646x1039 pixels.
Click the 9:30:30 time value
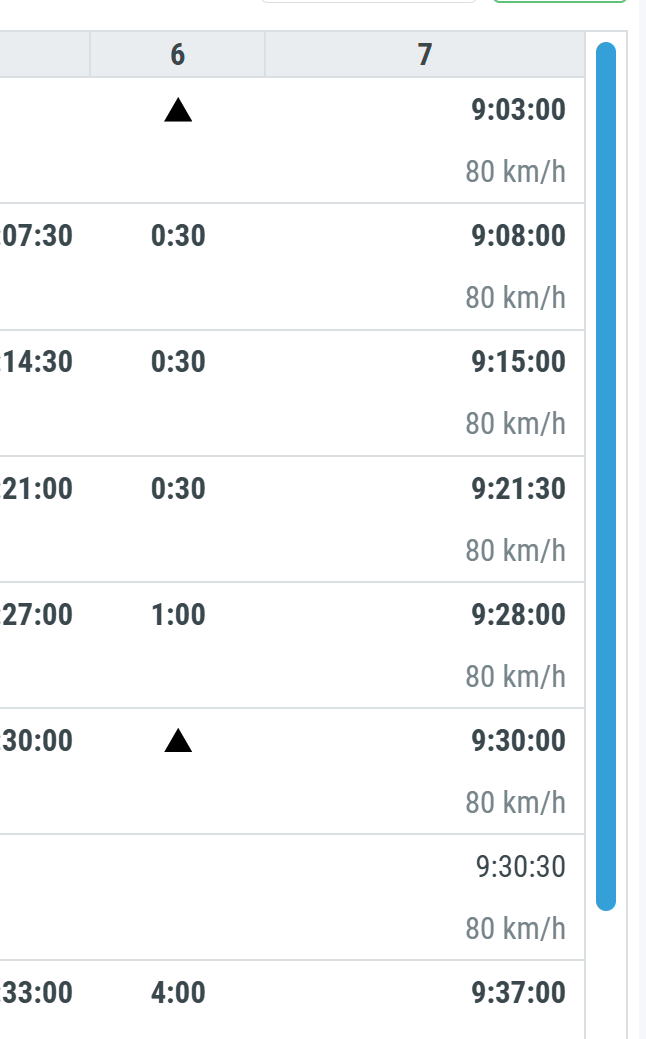(x=520, y=867)
